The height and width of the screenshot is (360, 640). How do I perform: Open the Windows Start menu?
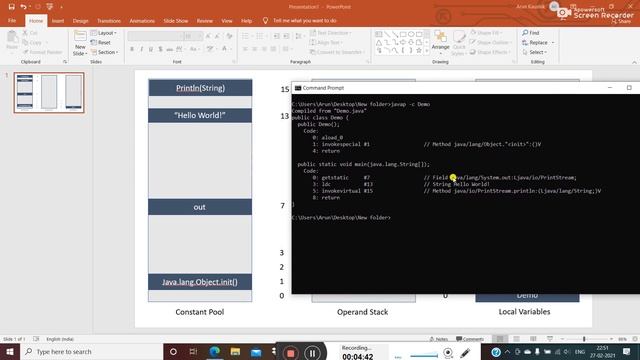click(10, 351)
